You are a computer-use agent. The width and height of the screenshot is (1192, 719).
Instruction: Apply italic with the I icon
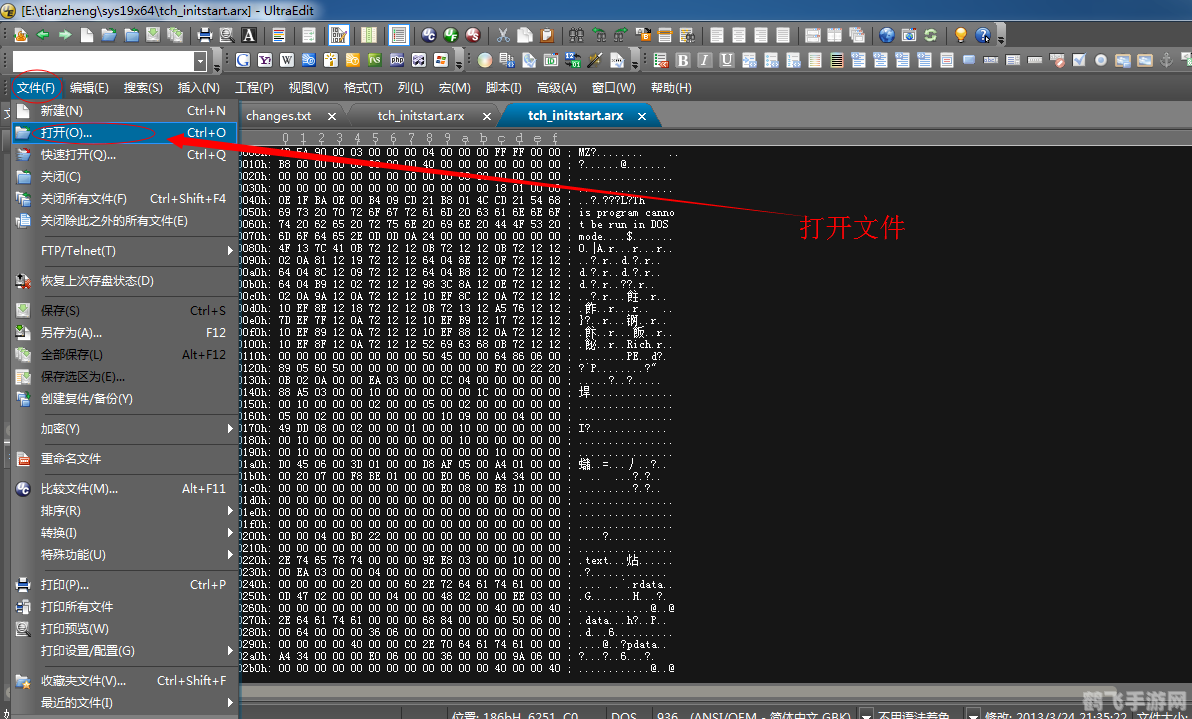[704, 62]
